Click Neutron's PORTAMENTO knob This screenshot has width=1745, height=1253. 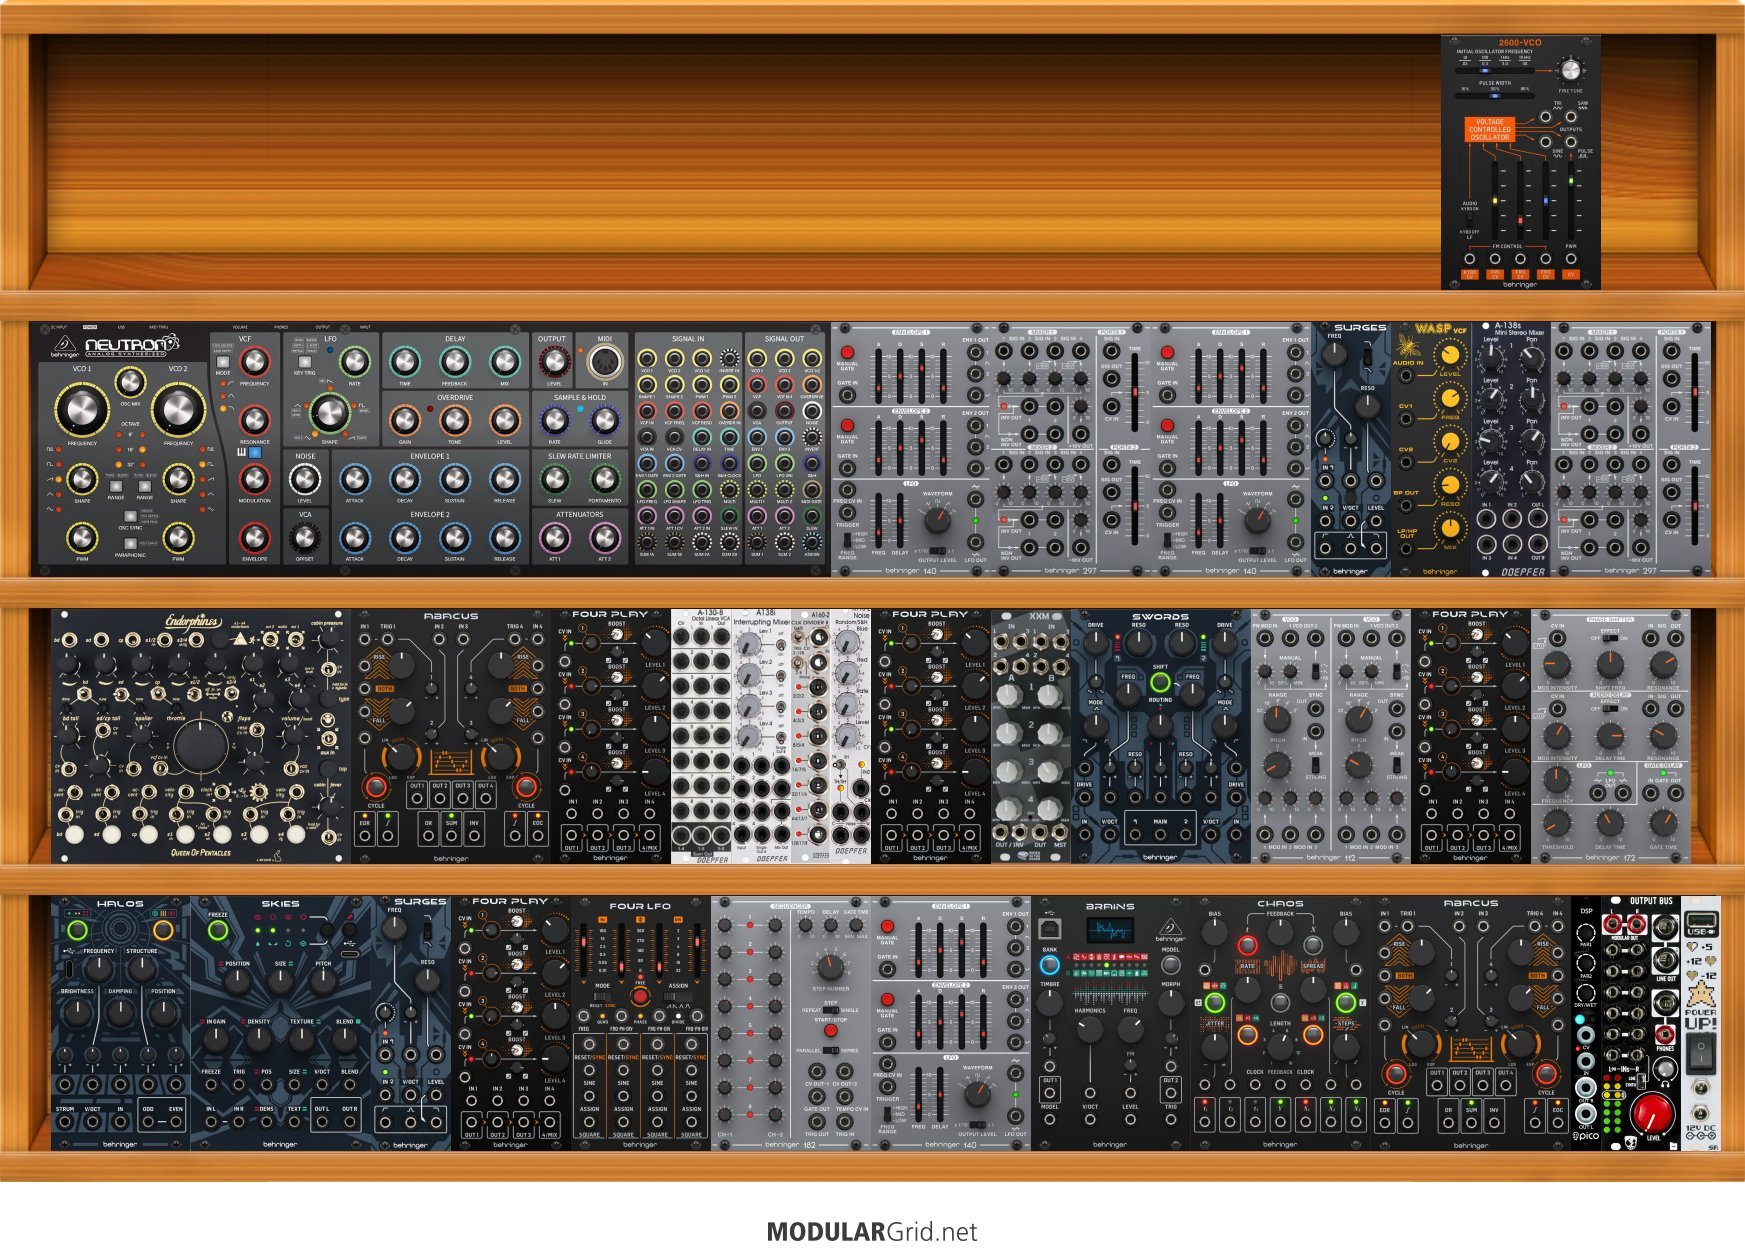[604, 480]
